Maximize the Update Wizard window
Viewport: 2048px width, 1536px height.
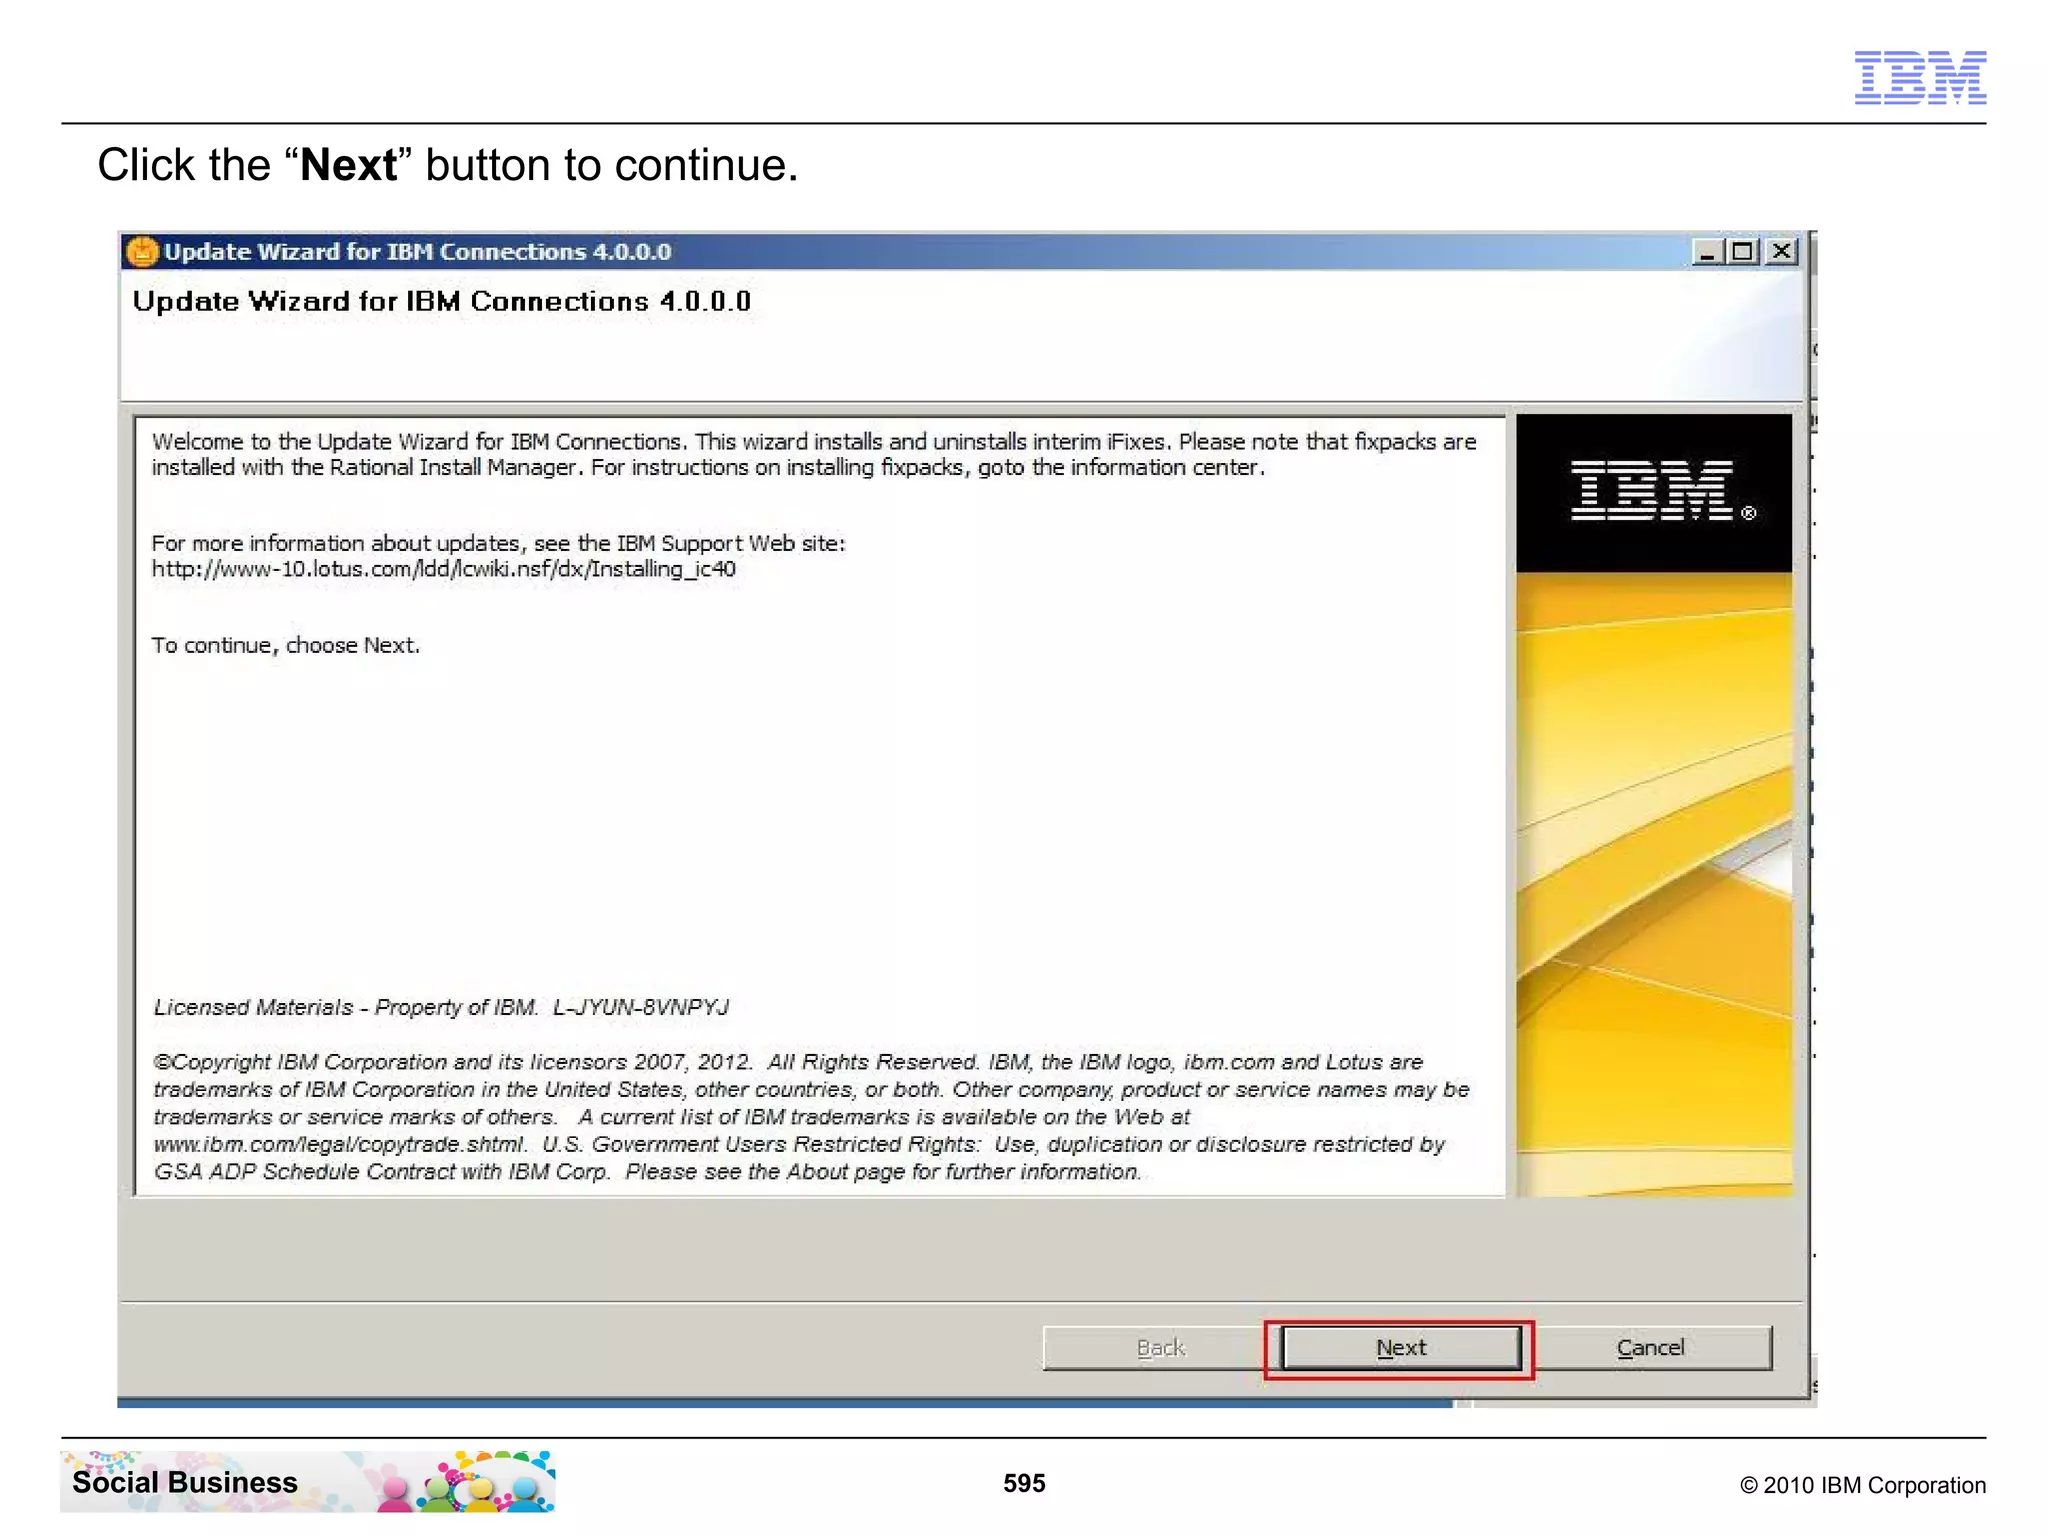[x=1743, y=252]
